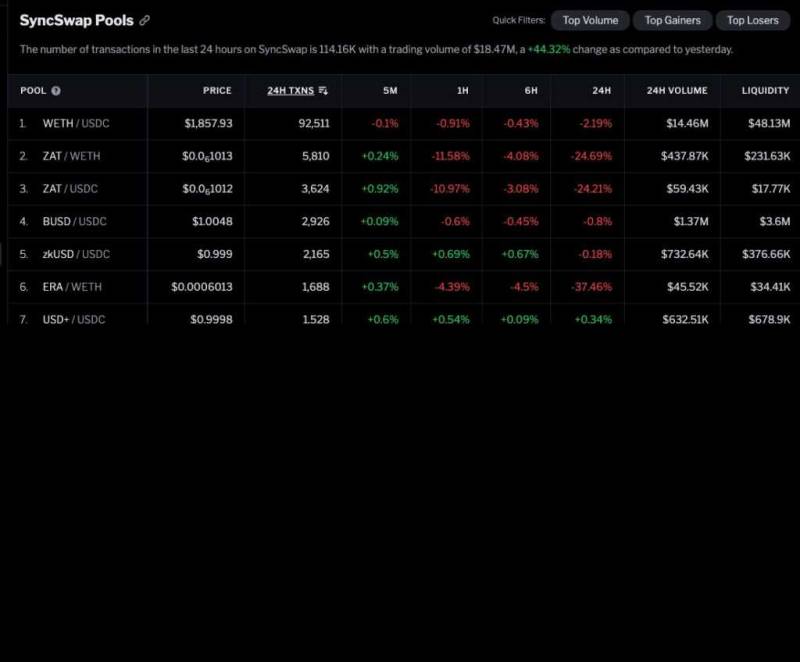Click the +44.32% change figure in summary
This screenshot has height=662, width=800.
tap(549, 49)
